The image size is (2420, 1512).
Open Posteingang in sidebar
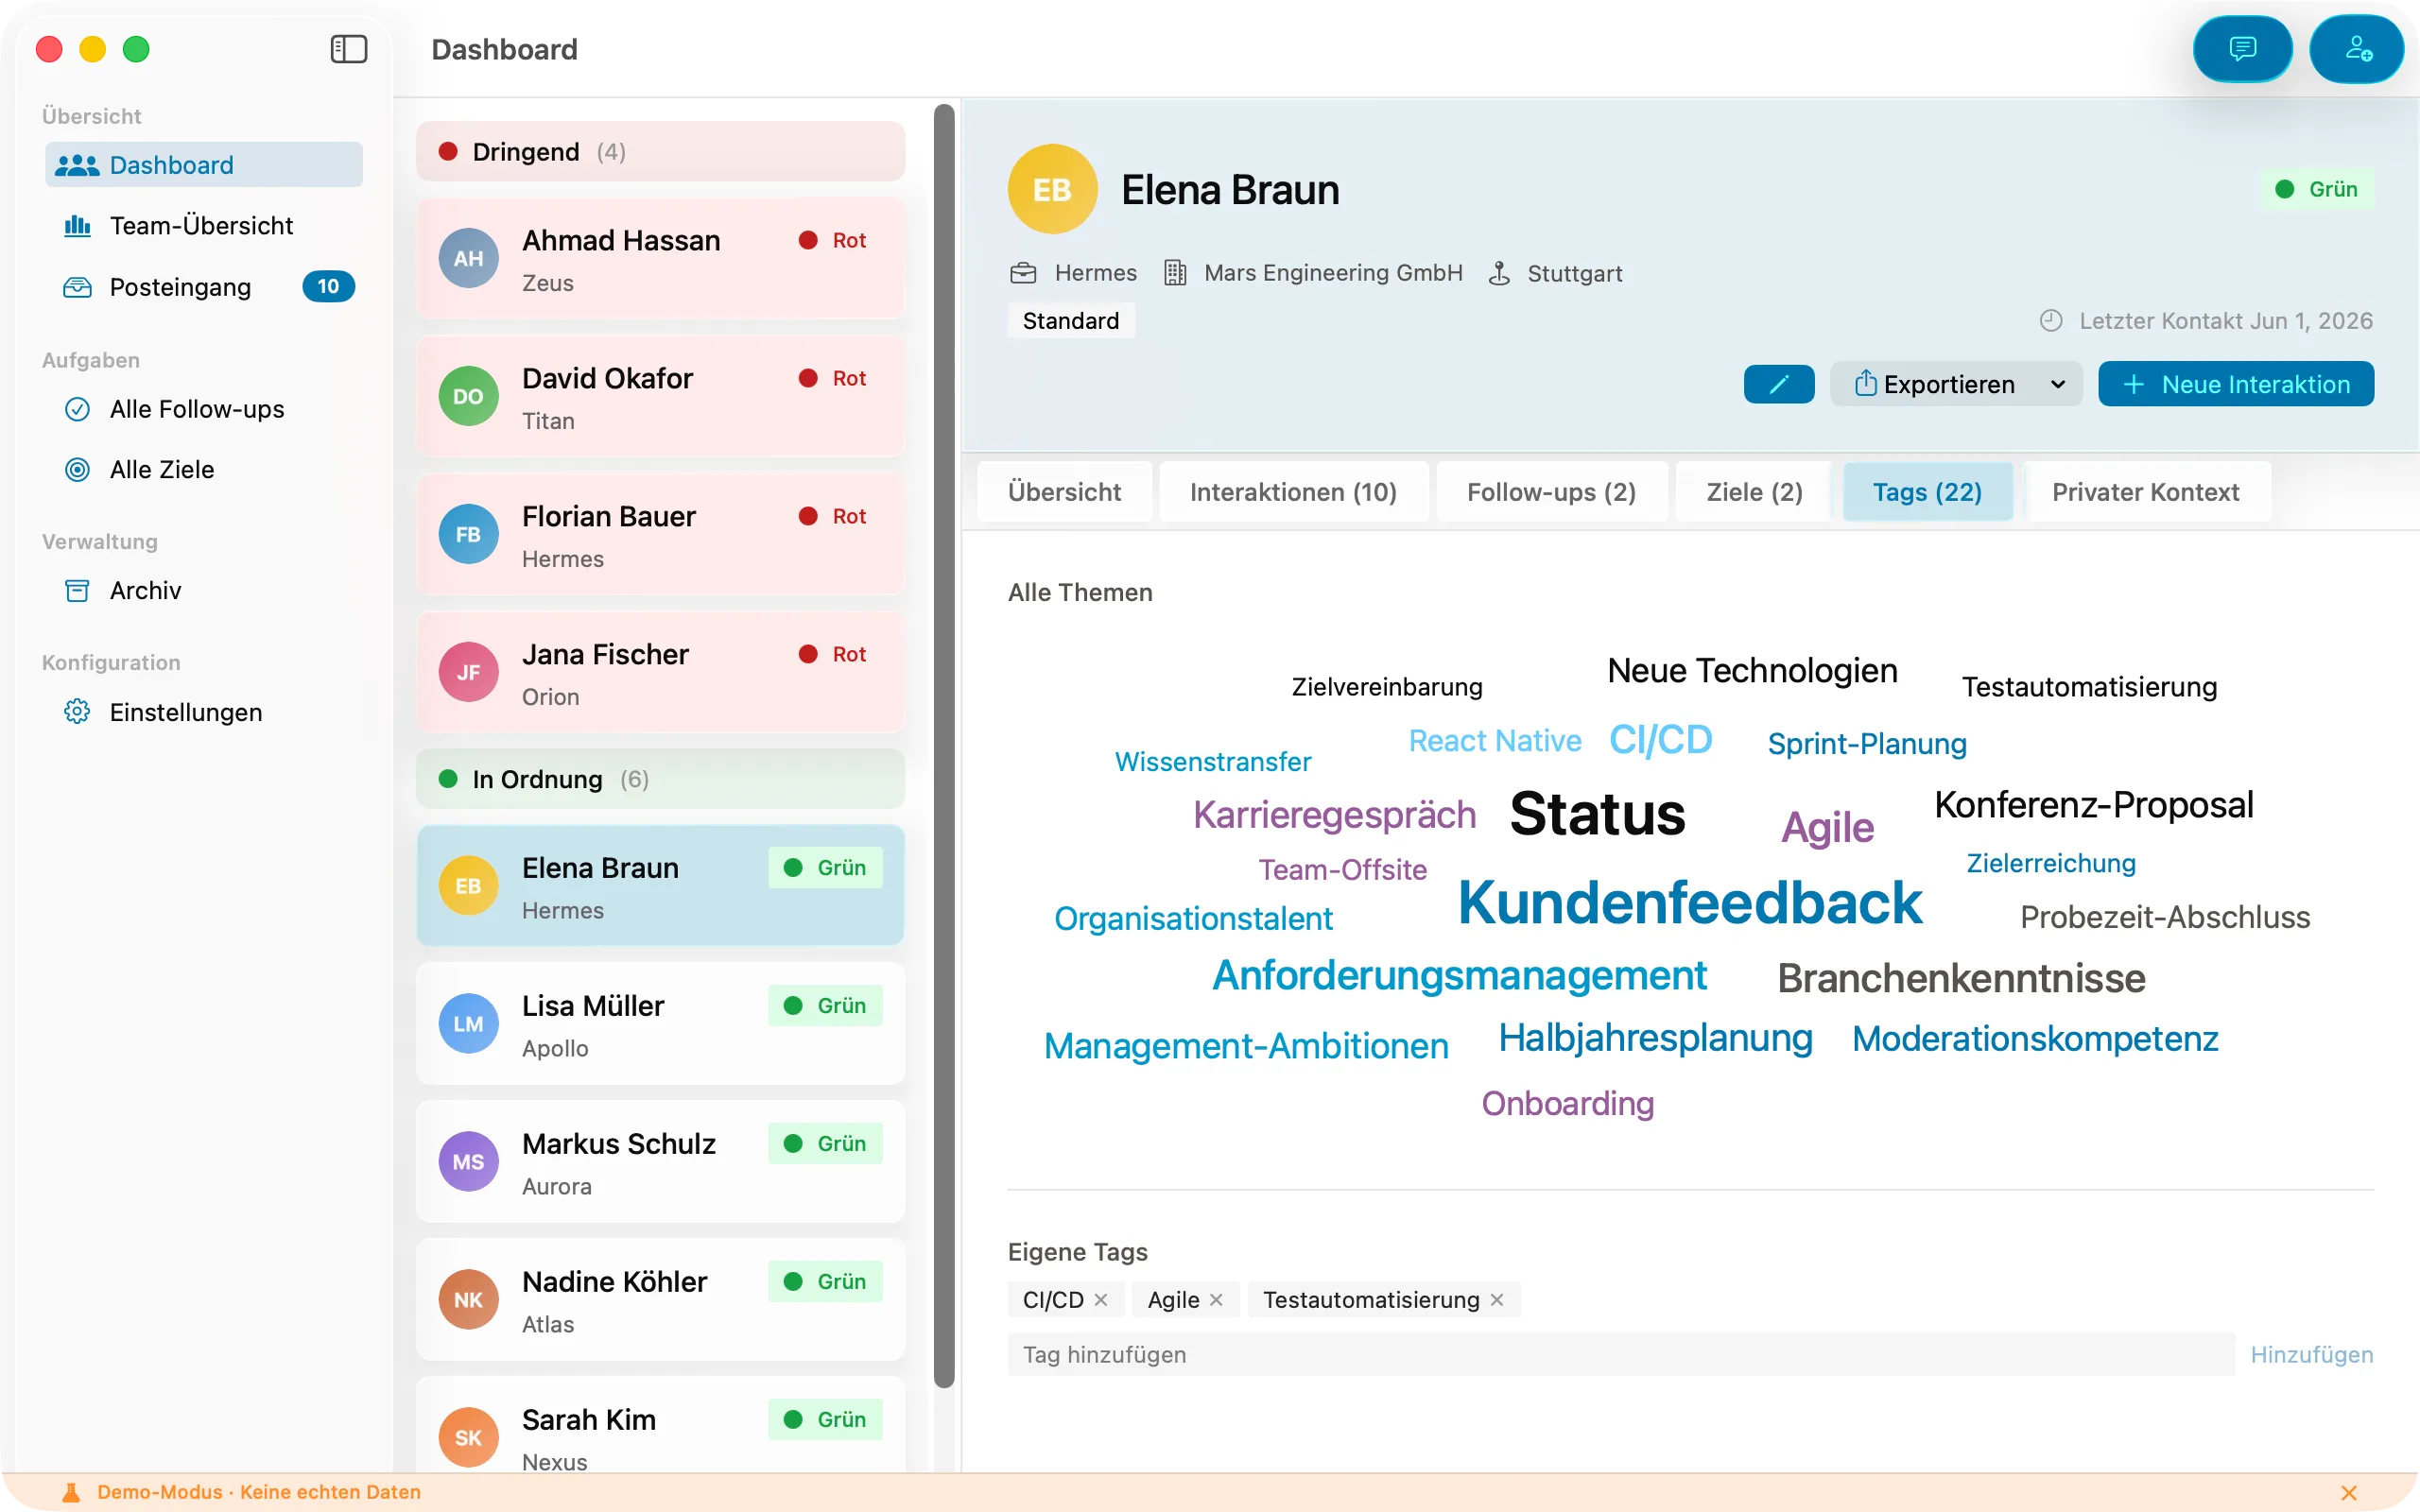coord(204,287)
